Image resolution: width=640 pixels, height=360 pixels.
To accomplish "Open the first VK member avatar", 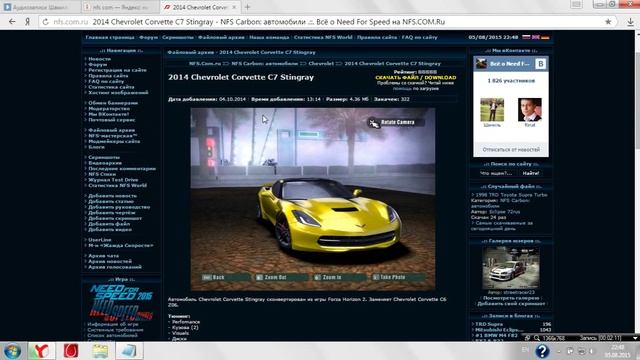I will coord(492,110).
